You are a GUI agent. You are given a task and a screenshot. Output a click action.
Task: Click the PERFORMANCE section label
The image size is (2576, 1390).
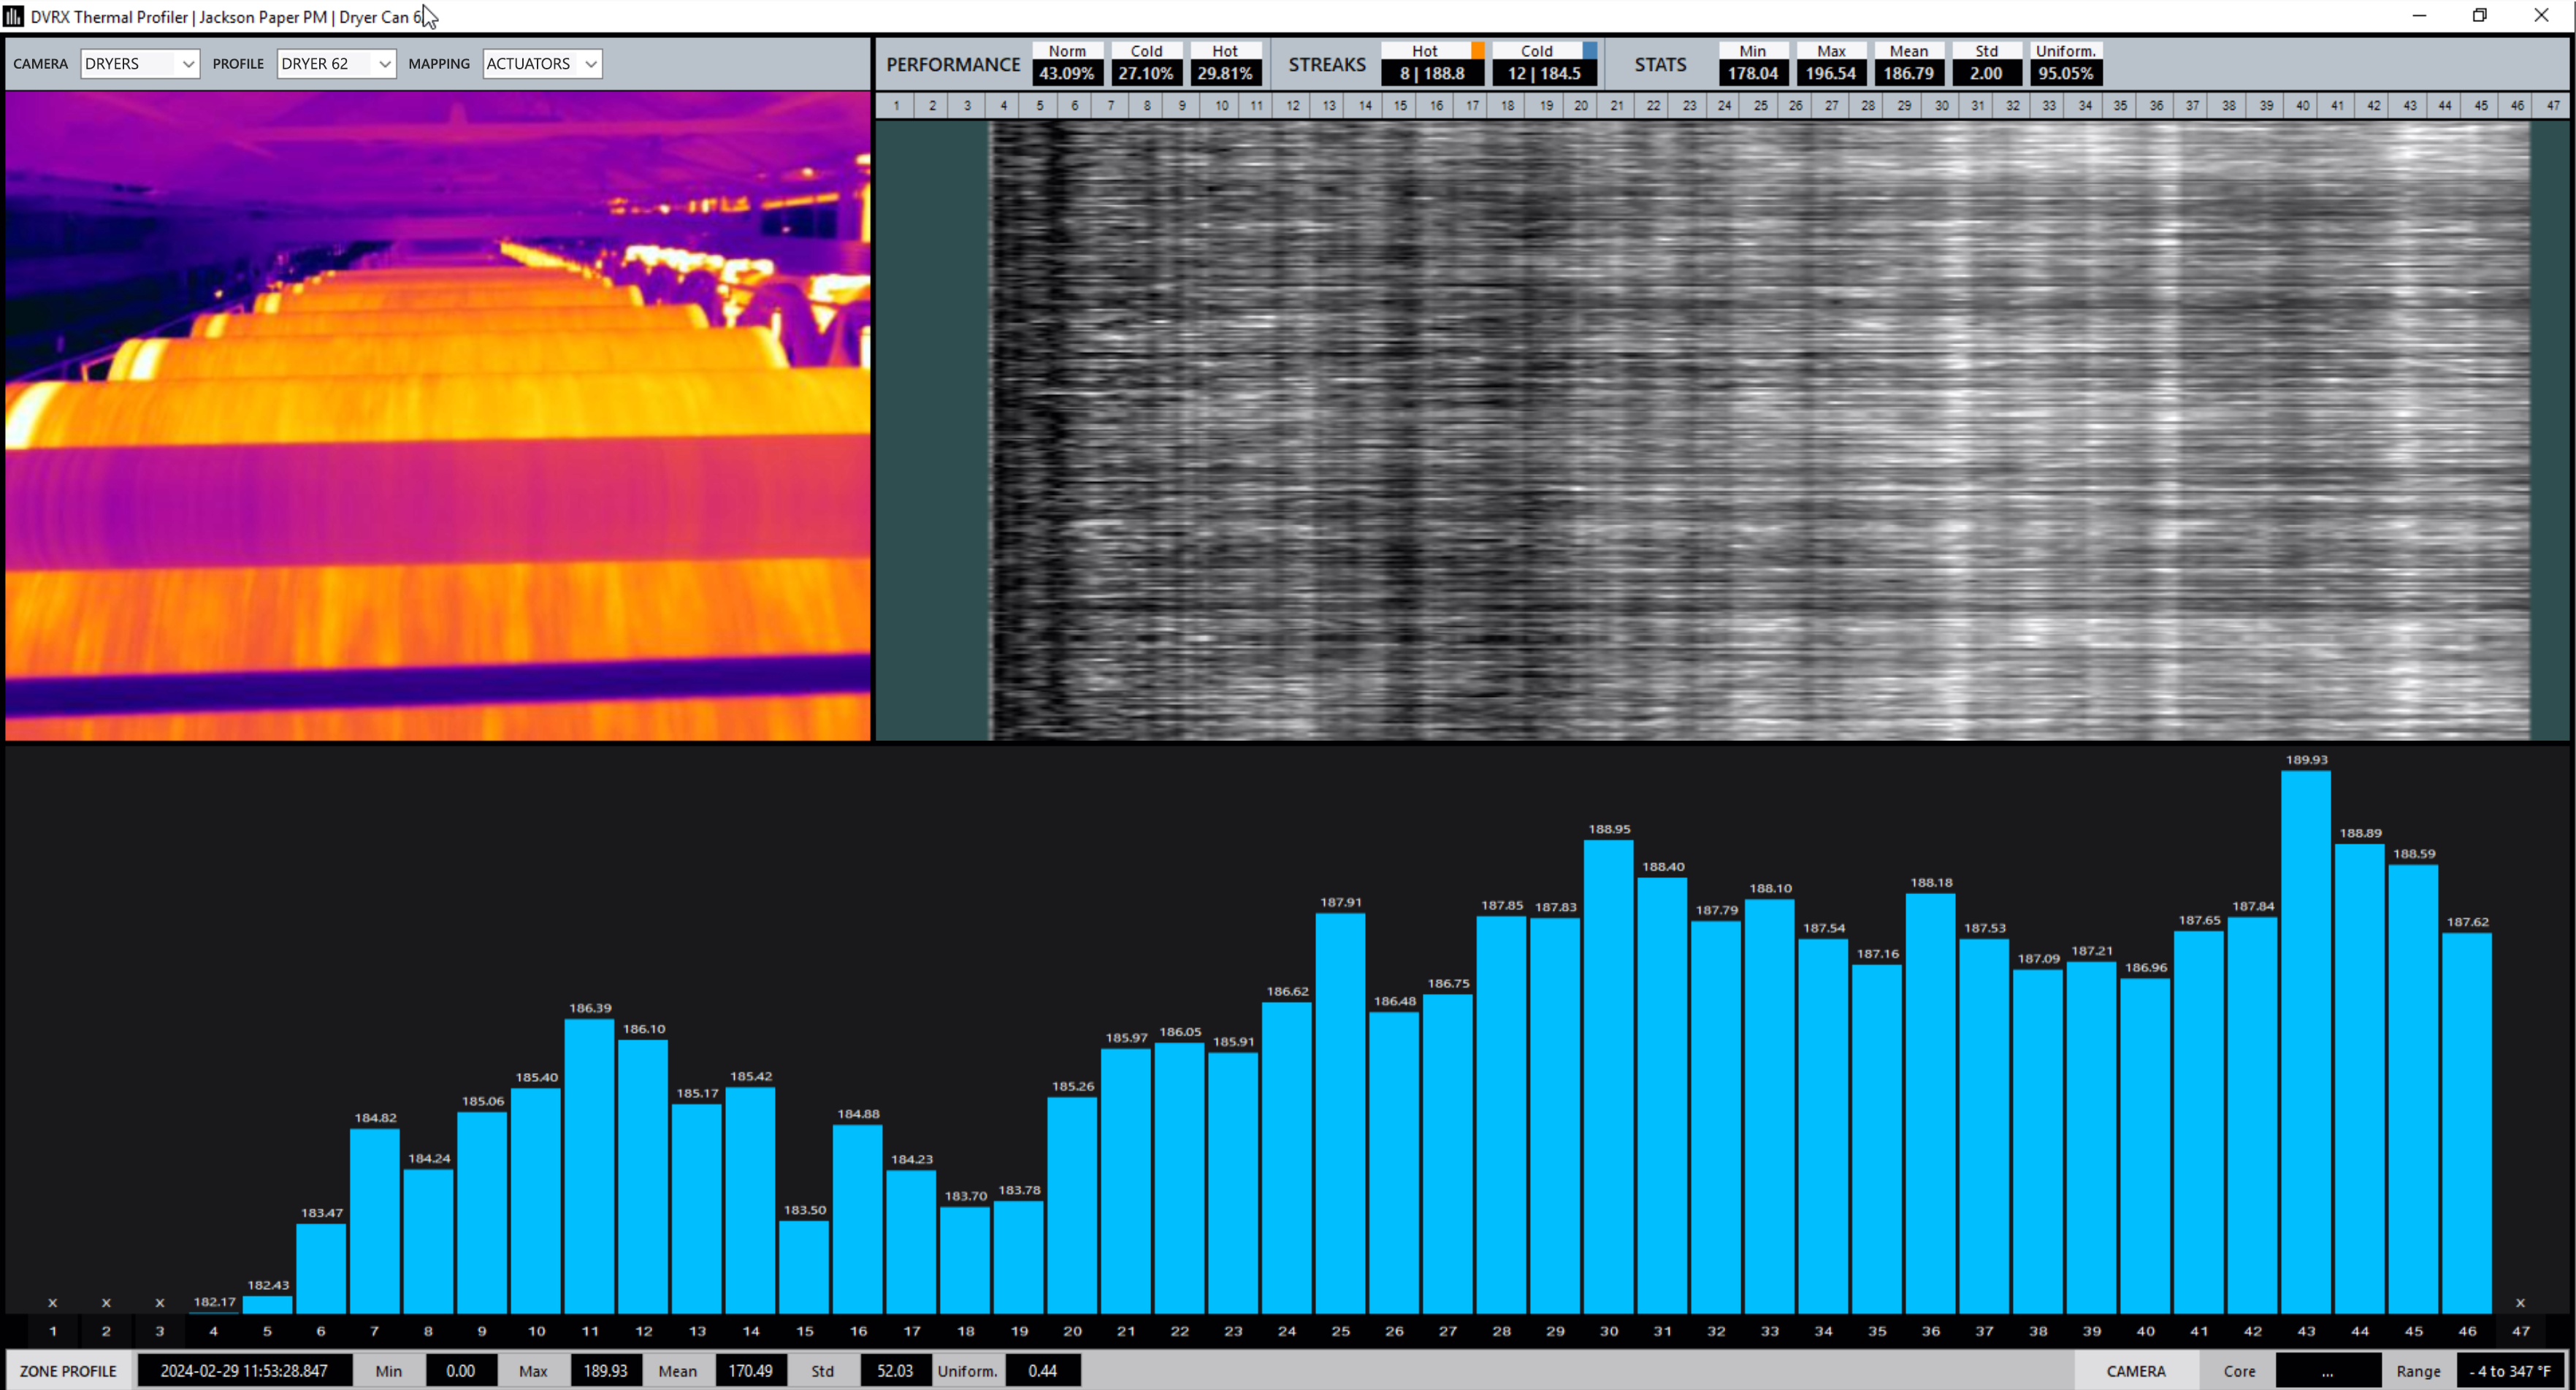click(x=953, y=64)
